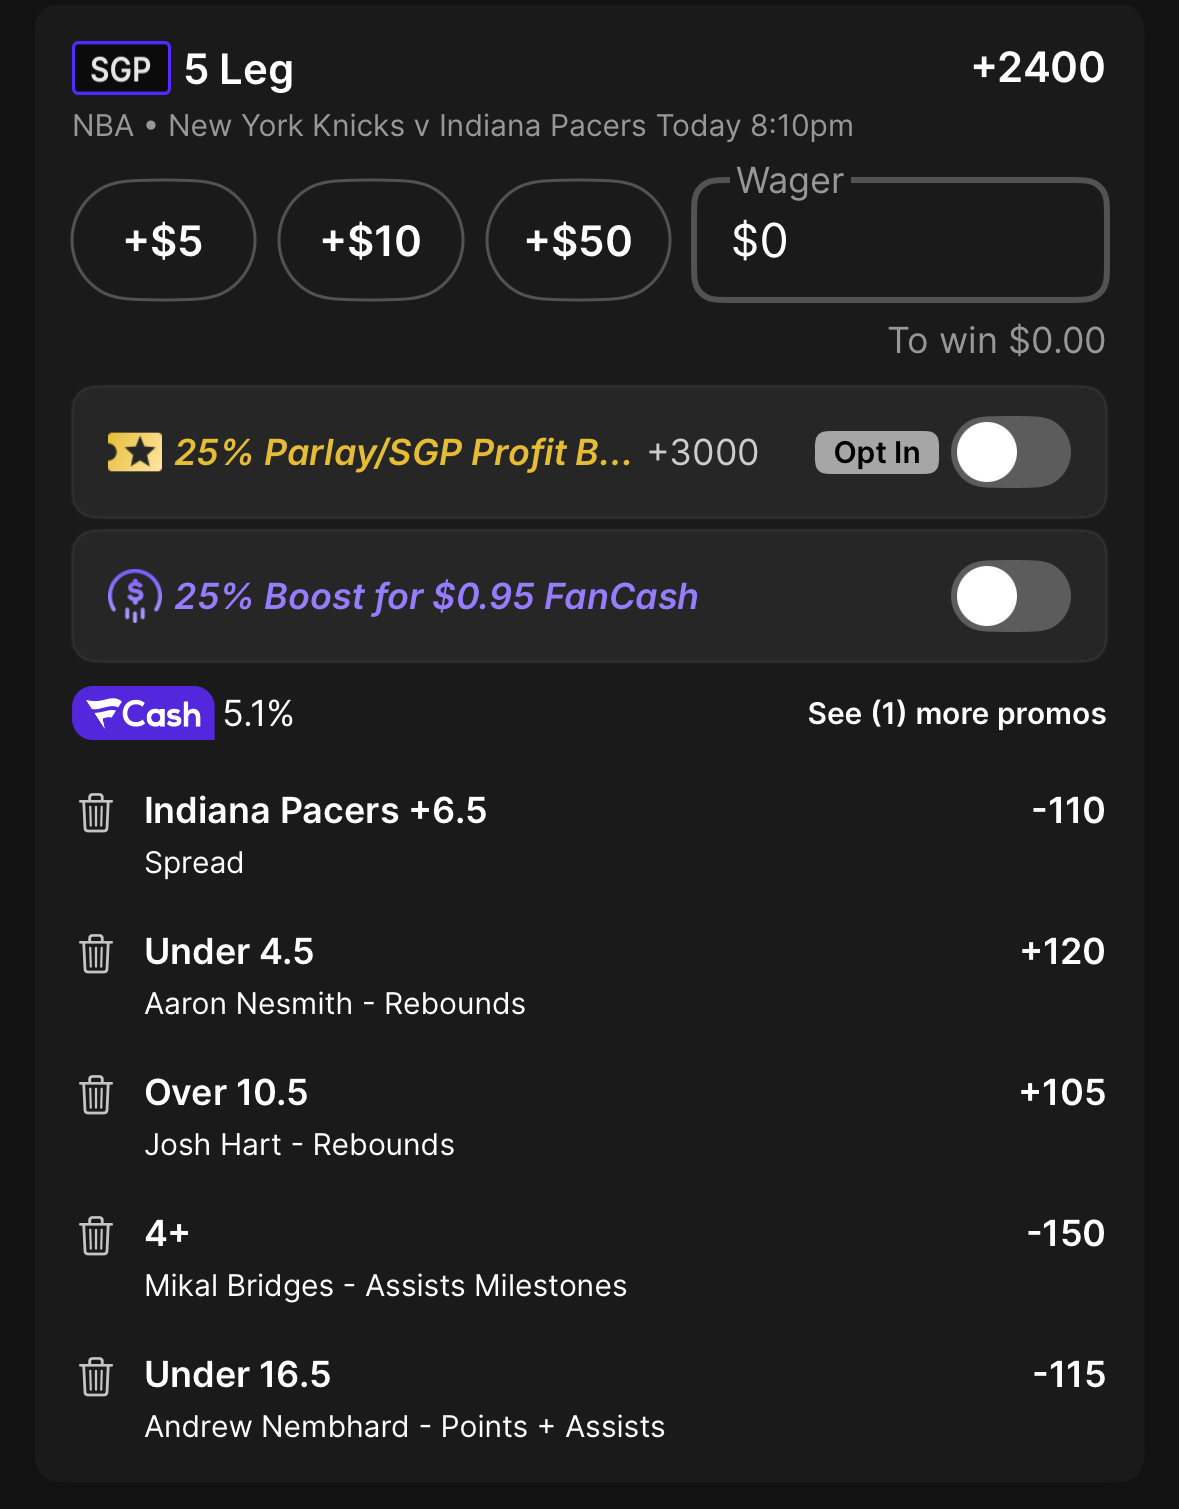Turn on 25% Boost for FanCash toggle

pos(1010,596)
